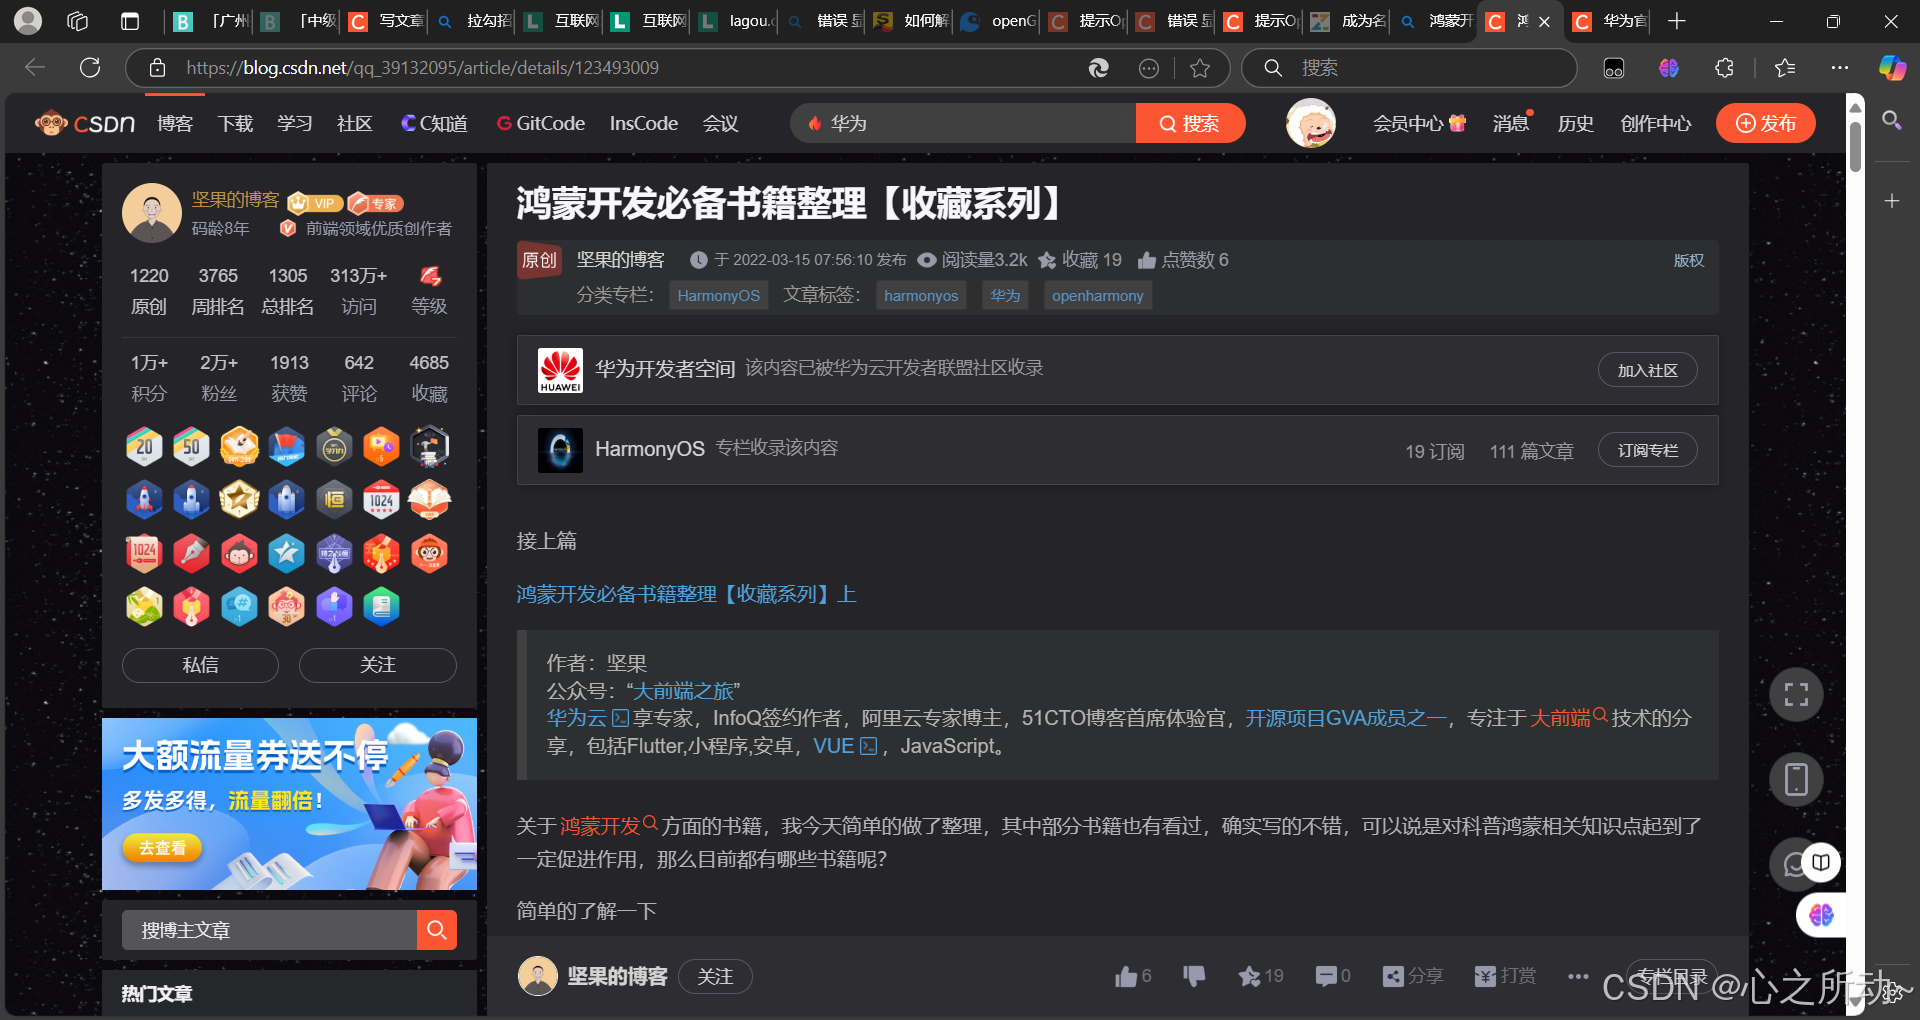Click the sidebar search magnifier icon
This screenshot has width=1920, height=1020.
pos(1892,121)
